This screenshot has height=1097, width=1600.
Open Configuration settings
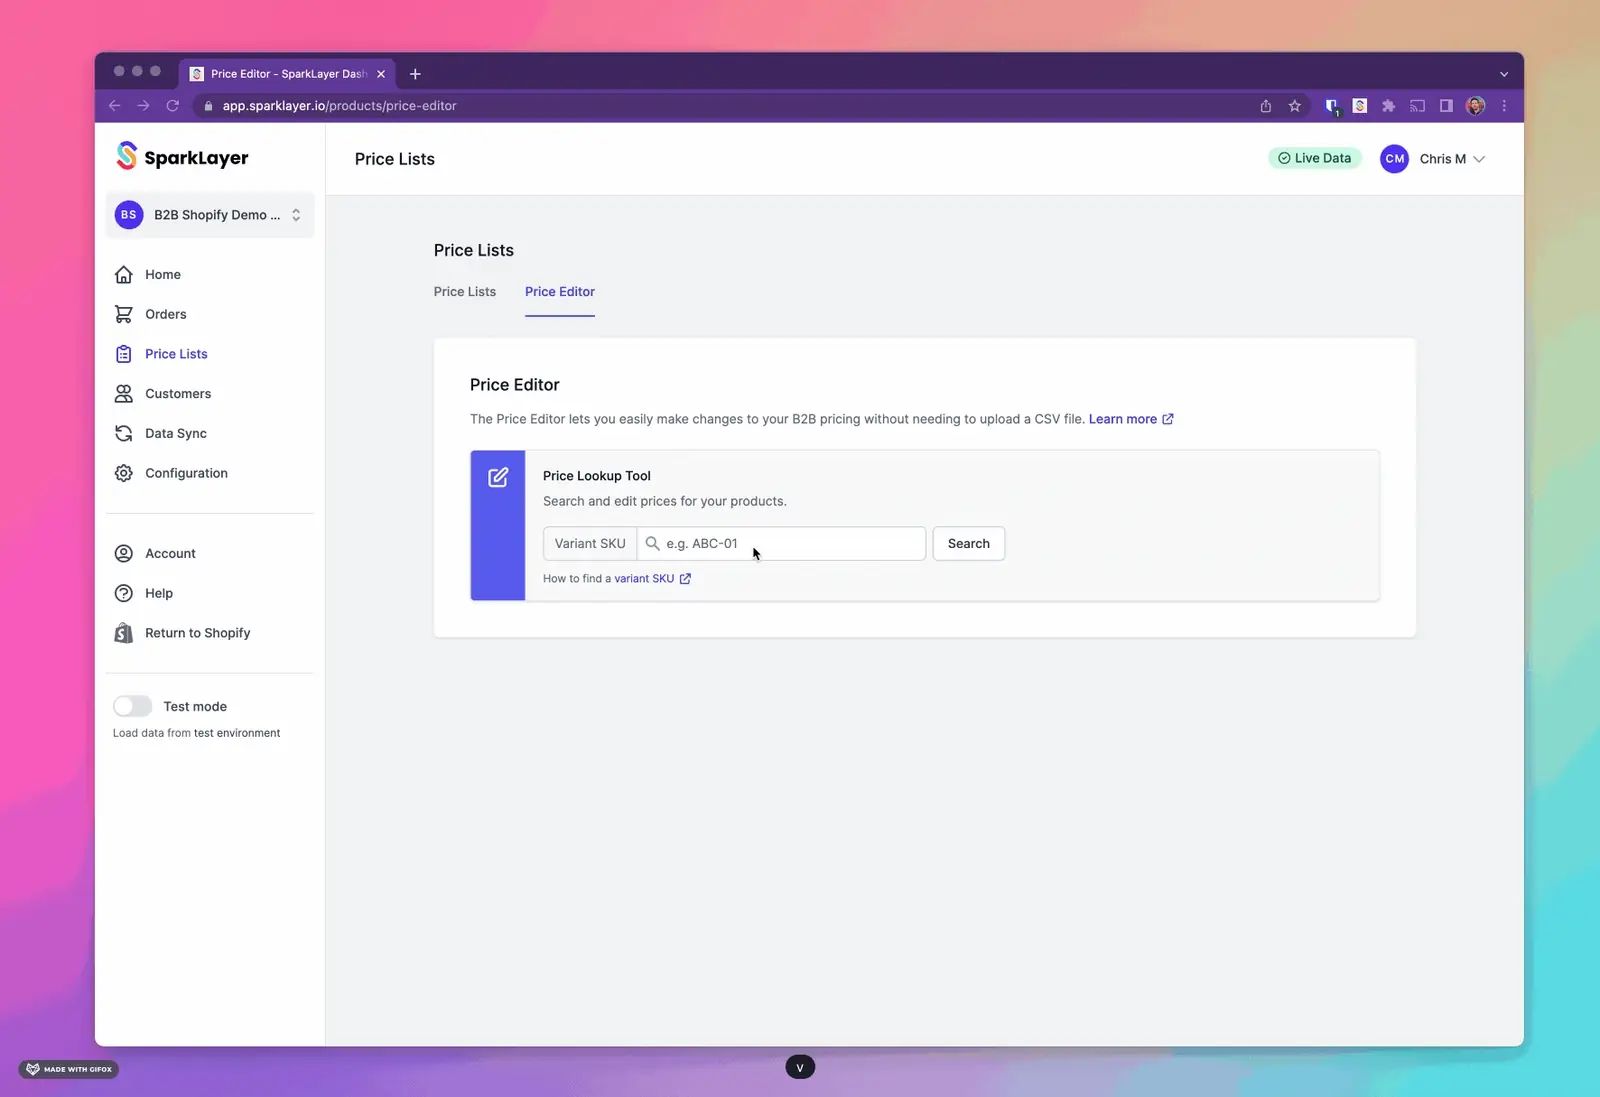point(186,473)
